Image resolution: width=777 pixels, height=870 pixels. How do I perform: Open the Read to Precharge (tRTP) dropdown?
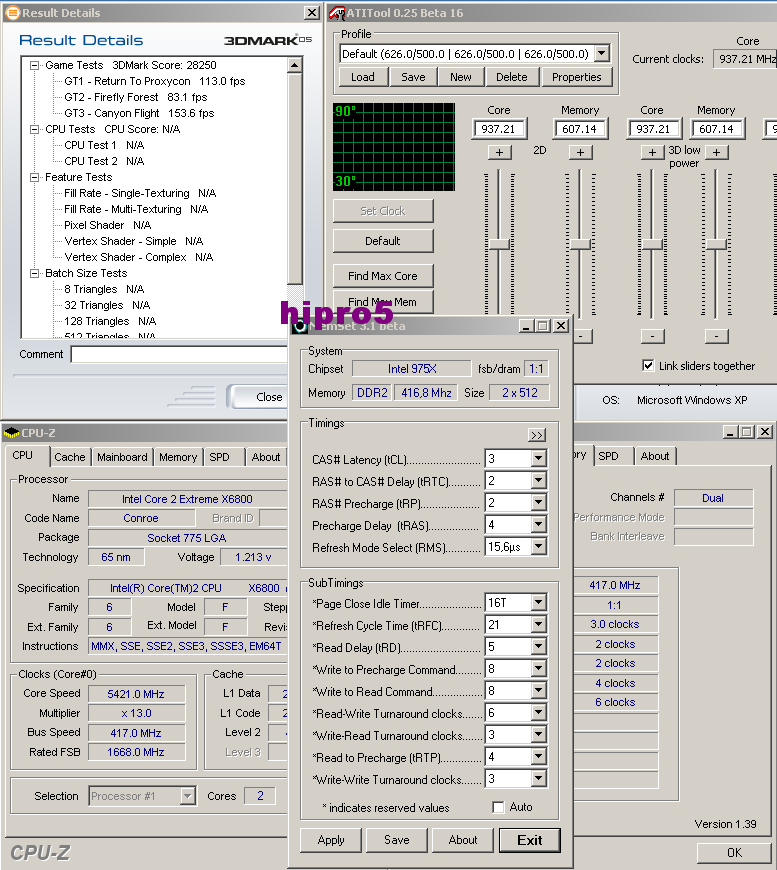(x=538, y=757)
